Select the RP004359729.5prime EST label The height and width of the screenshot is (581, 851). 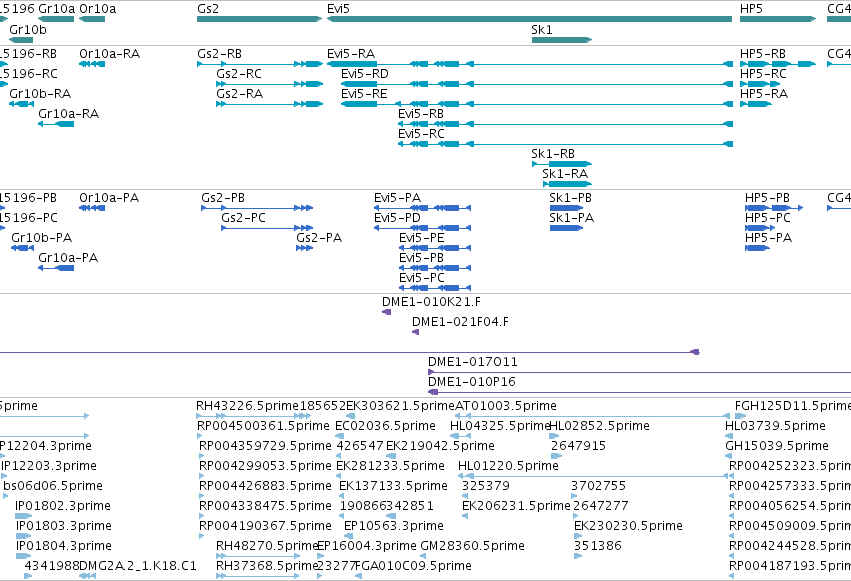(265, 446)
